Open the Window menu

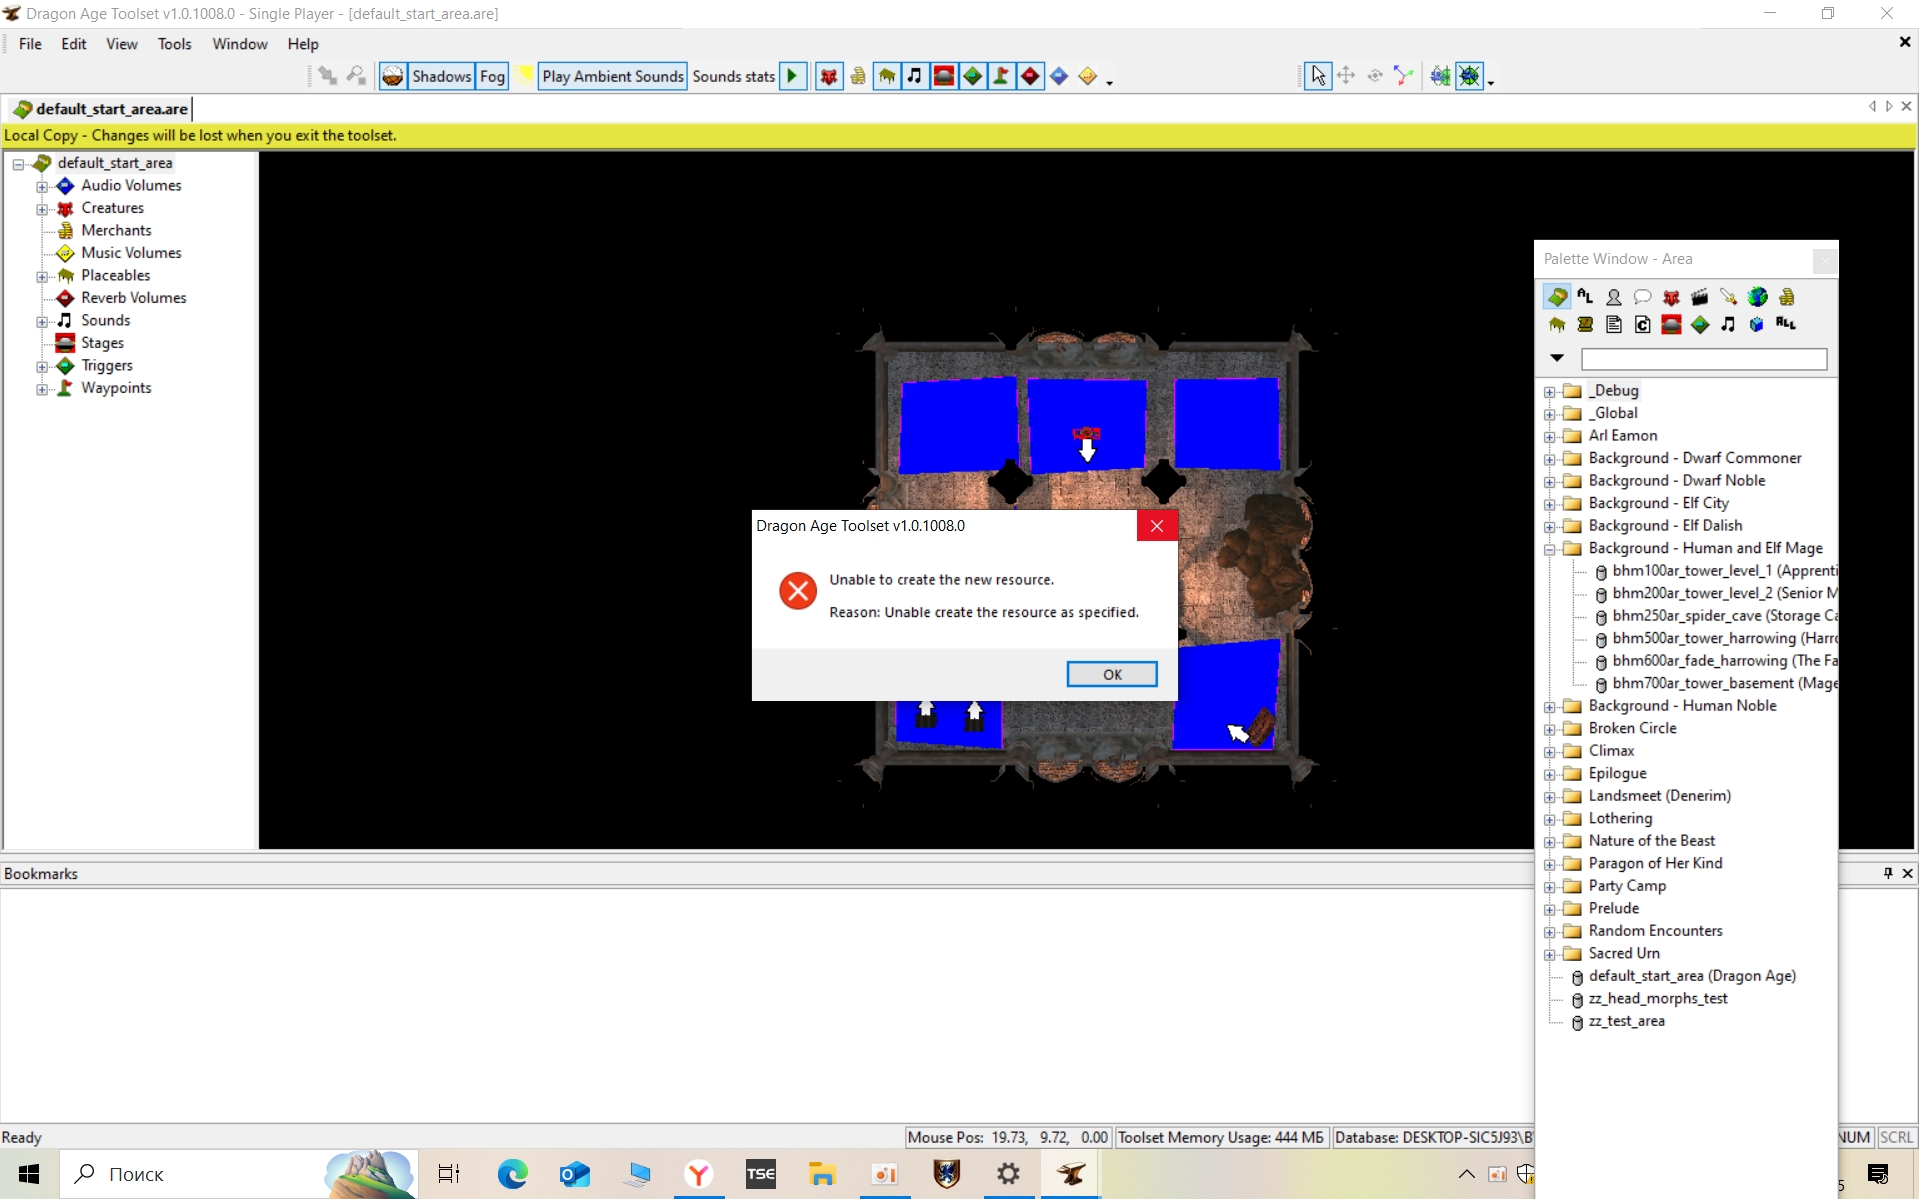(x=239, y=44)
